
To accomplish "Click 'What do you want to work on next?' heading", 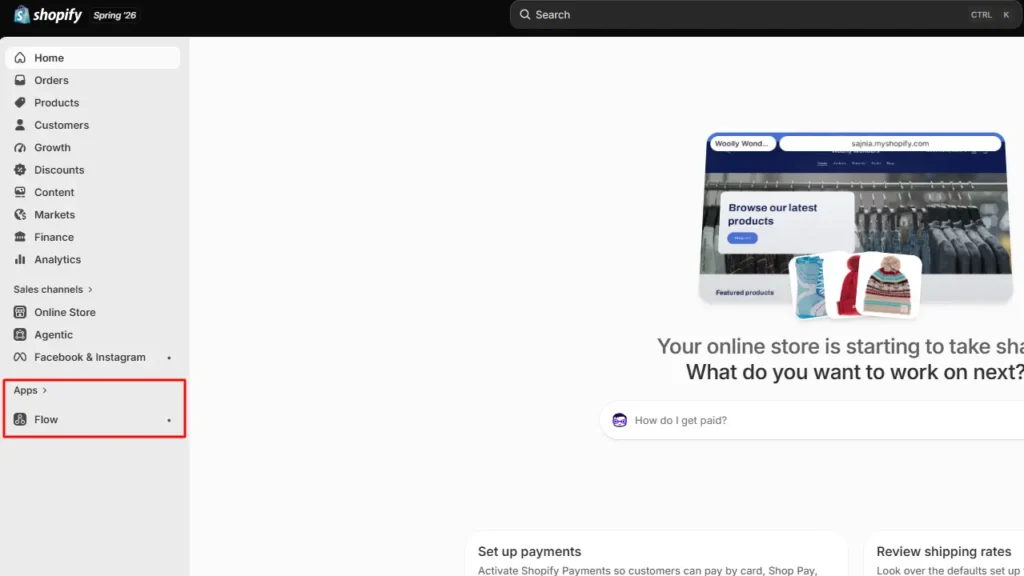I will (855, 372).
